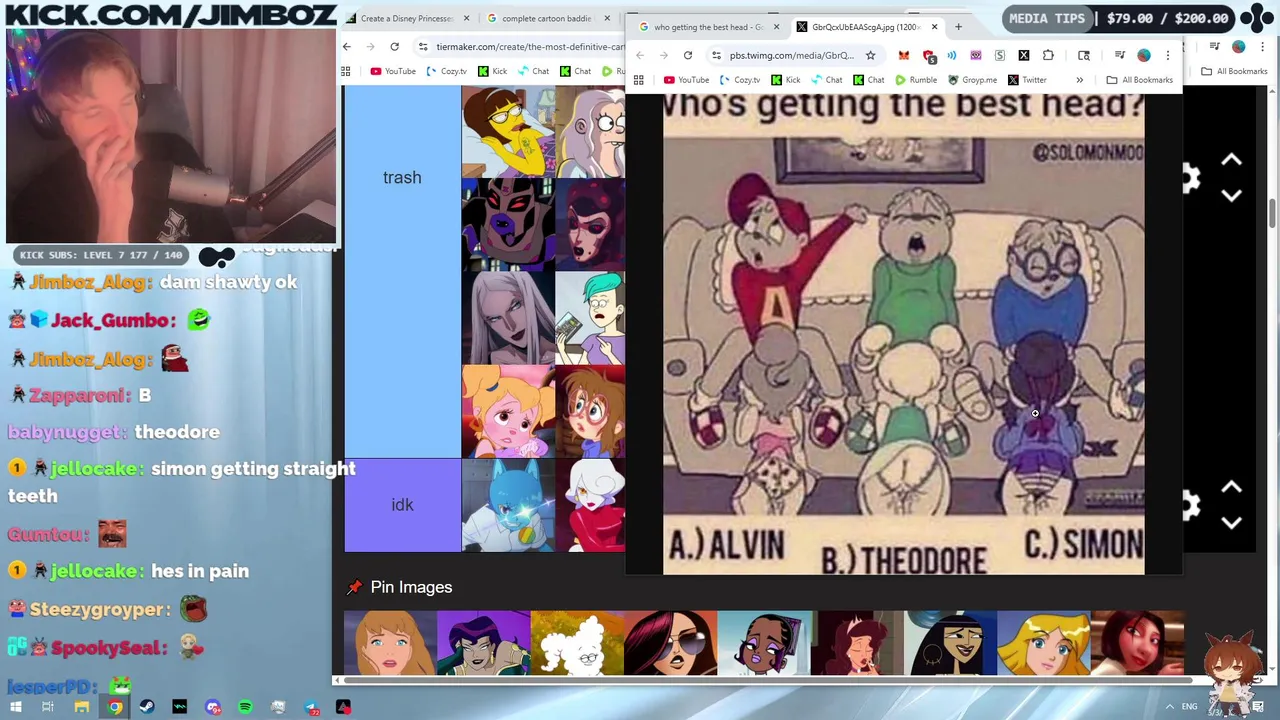Switch to Create a Disney Princesses tab
The width and height of the screenshot is (1280, 720).
[406, 18]
